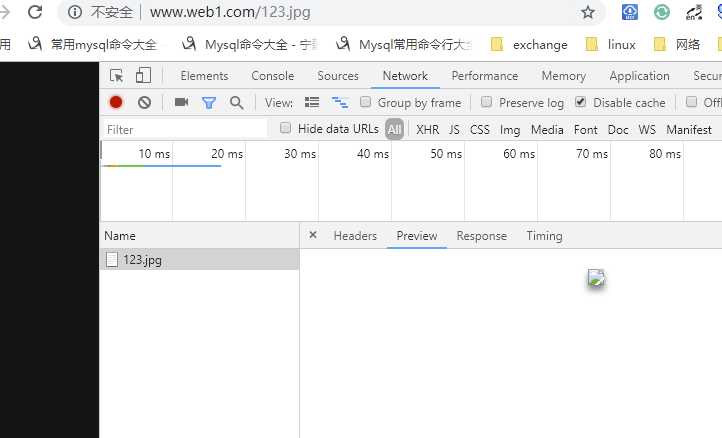Open the green circular extension icon

662,12
